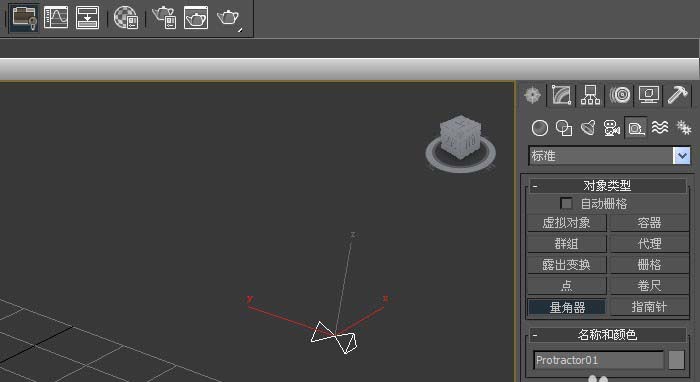Click the 点 helper button

pyautogui.click(x=567, y=286)
